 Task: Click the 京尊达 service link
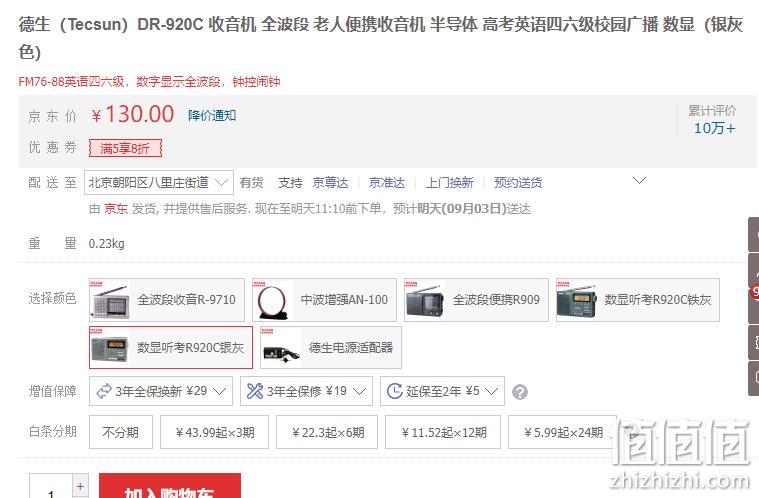(x=330, y=182)
